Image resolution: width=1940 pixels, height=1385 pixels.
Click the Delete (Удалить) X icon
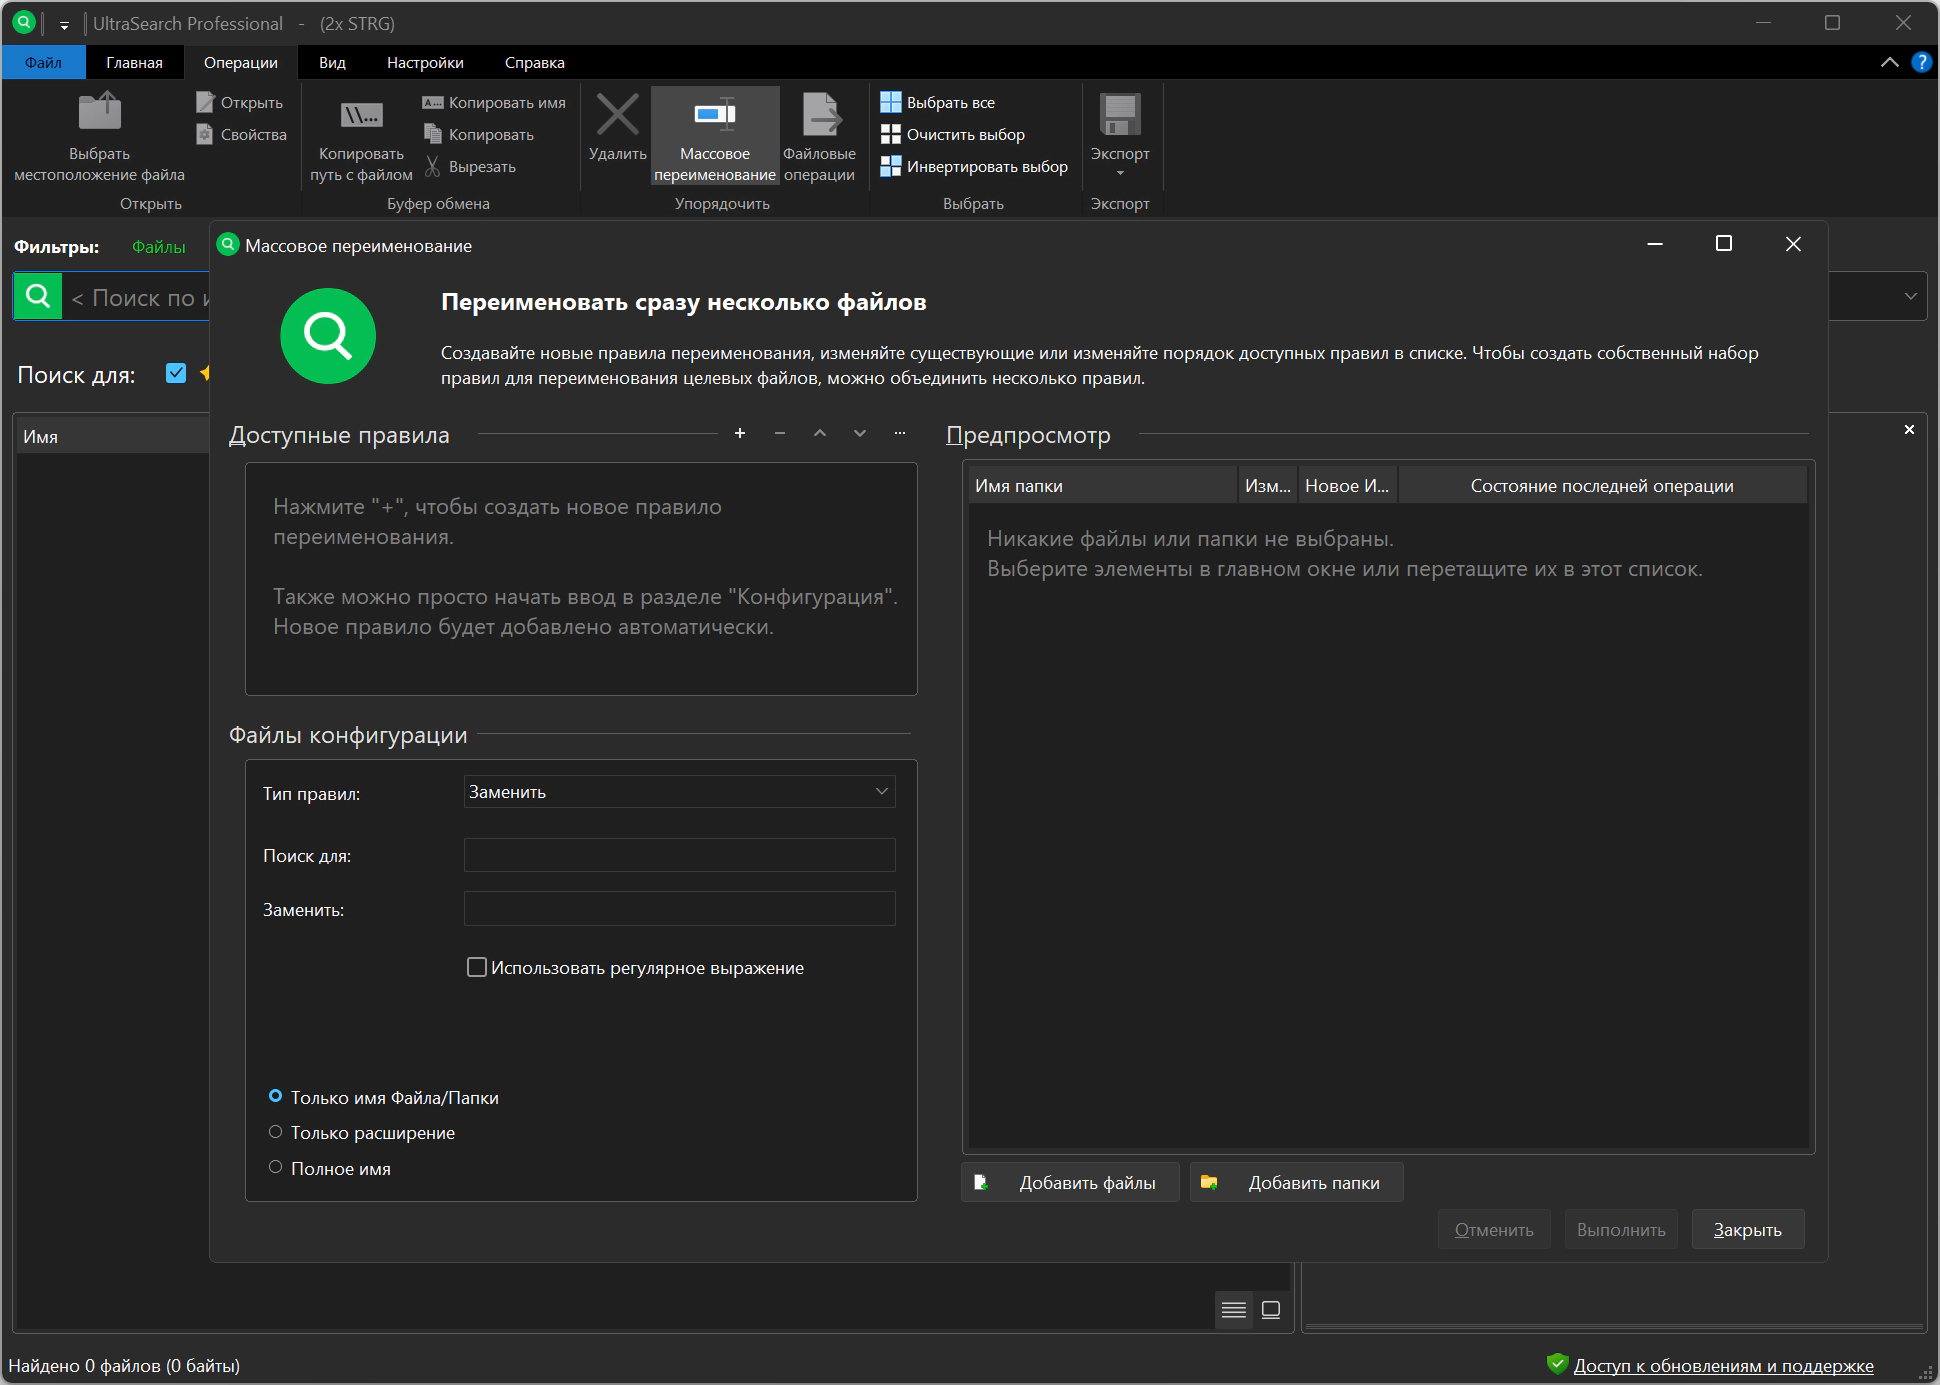point(617,116)
